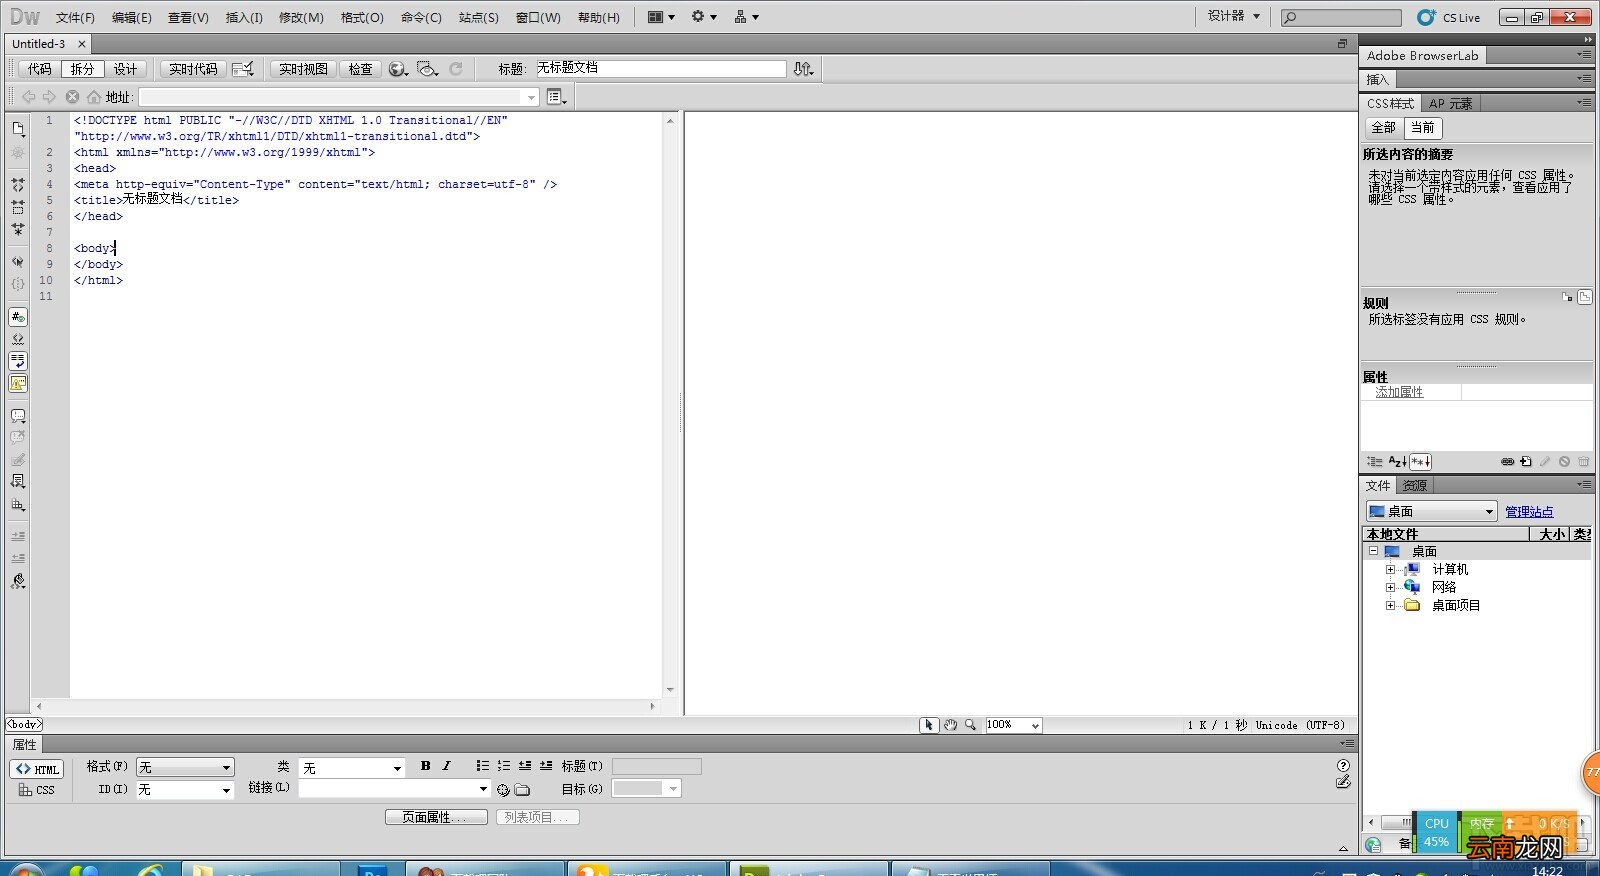Click the 检查 (Inspect) button
Image resolution: width=1600 pixels, height=876 pixels.
360,69
